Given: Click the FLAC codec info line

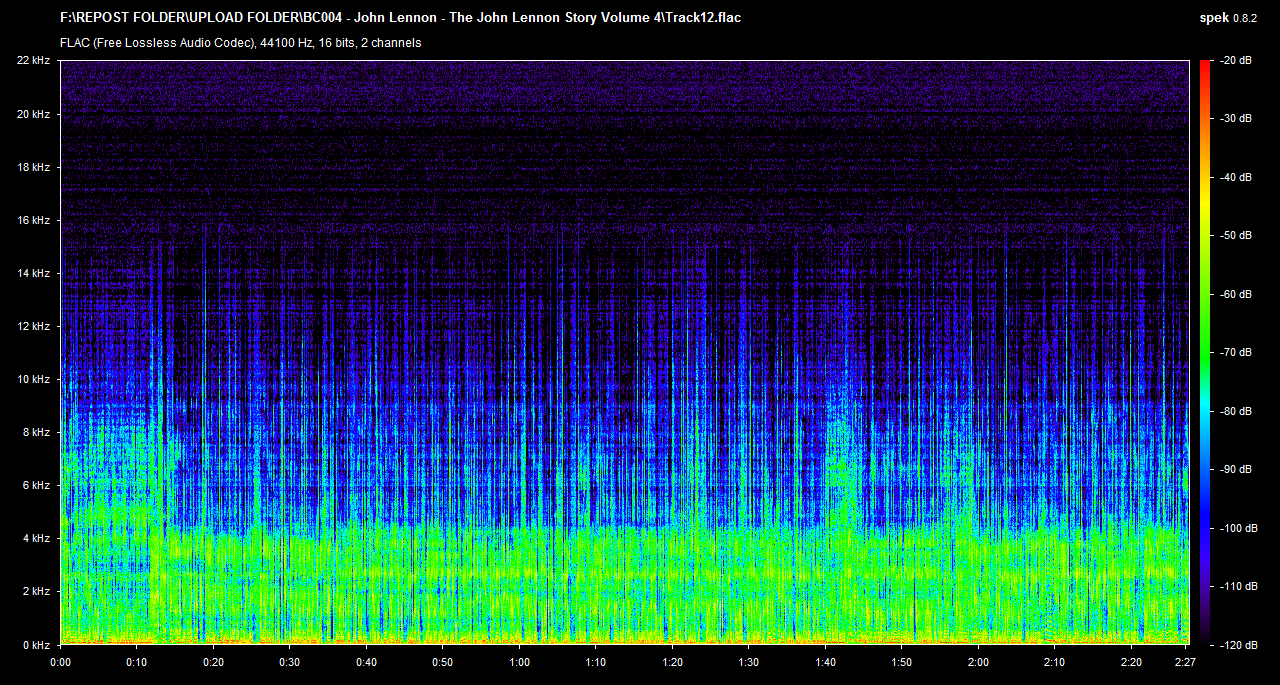Looking at the screenshot, I should coord(240,43).
